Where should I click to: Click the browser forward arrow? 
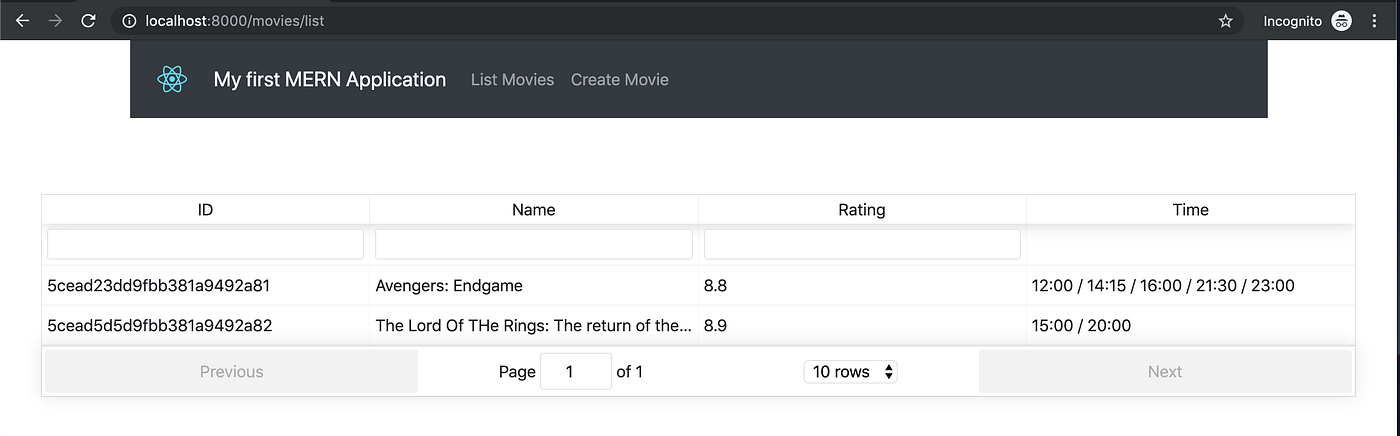pos(55,20)
